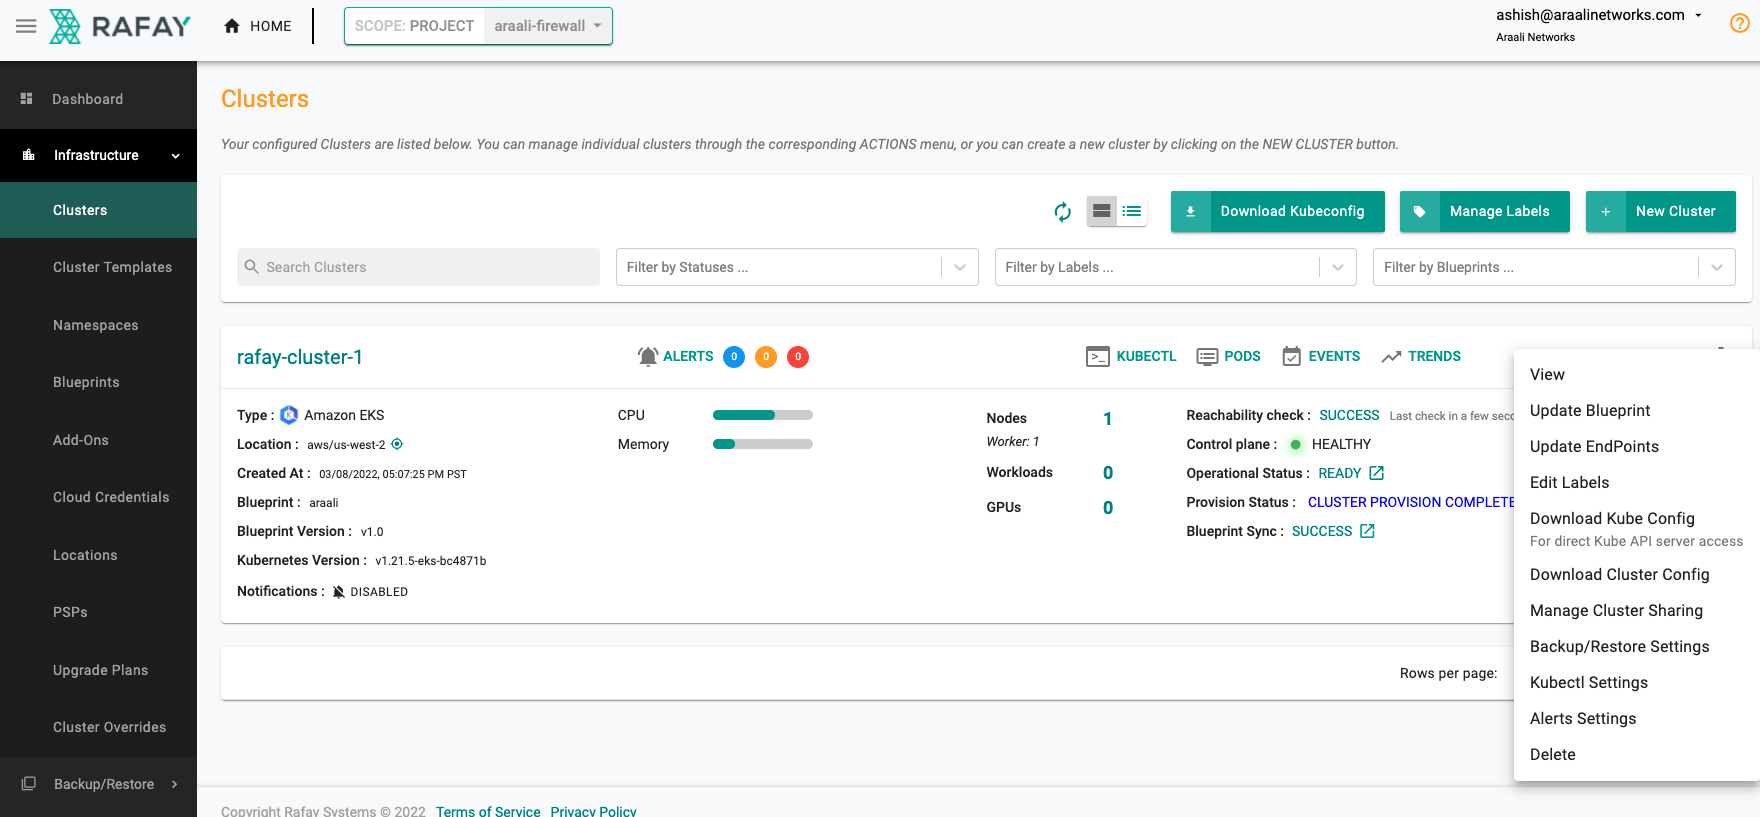Click tag icon on Manage Labels button
This screenshot has width=1760, height=817.
[1420, 211]
